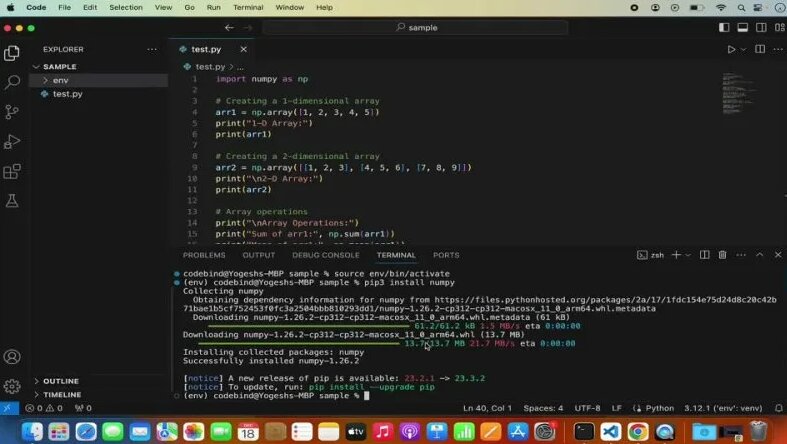Open Google Chrome from the Dock

click(637, 431)
